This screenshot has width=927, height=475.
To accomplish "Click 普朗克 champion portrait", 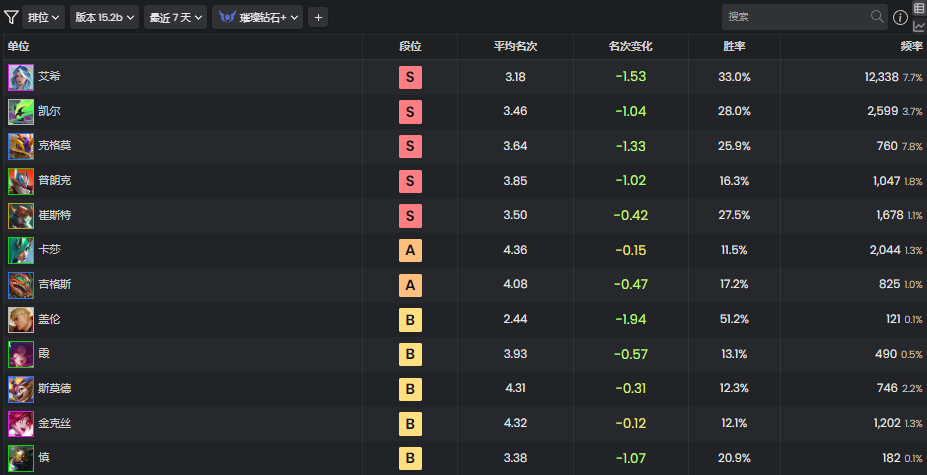I will click(21, 181).
